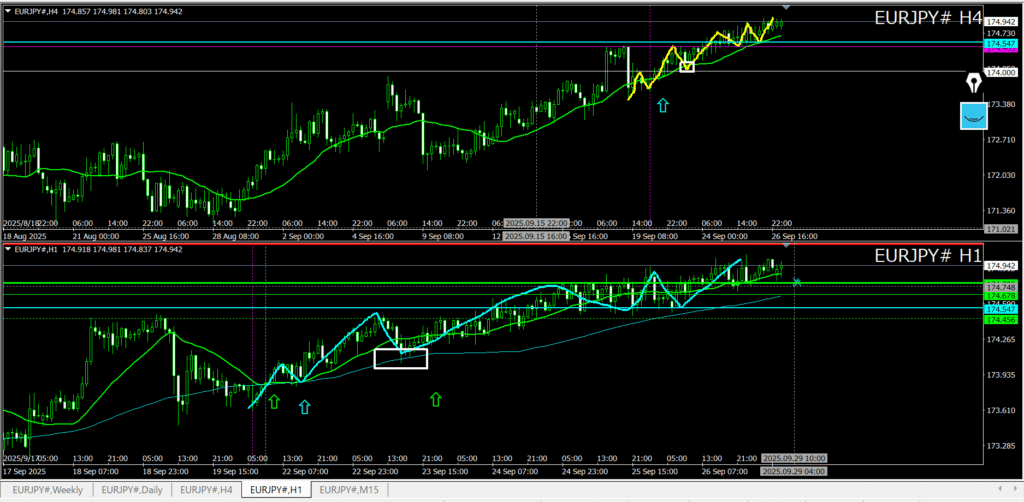Expand the EURJPY#,H4 chart title triangle
Viewport: 1024px width, 502px height.
tap(6, 8)
